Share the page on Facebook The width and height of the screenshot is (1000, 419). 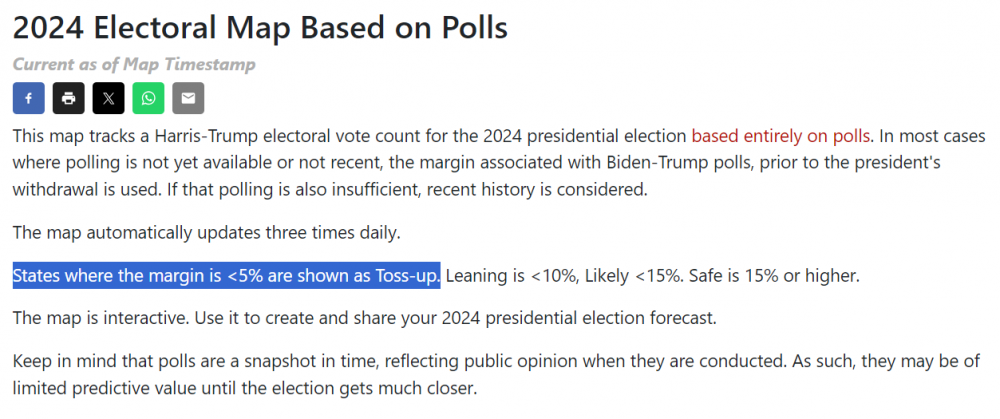click(x=28, y=98)
